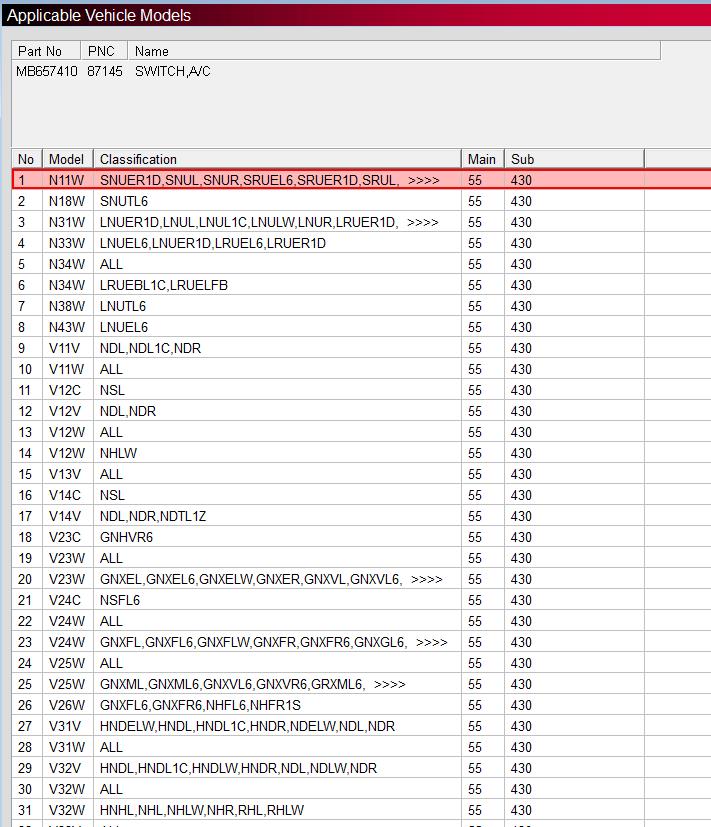Sort by the Model column header
Viewport: 711px width, 827px height.
click(67, 159)
